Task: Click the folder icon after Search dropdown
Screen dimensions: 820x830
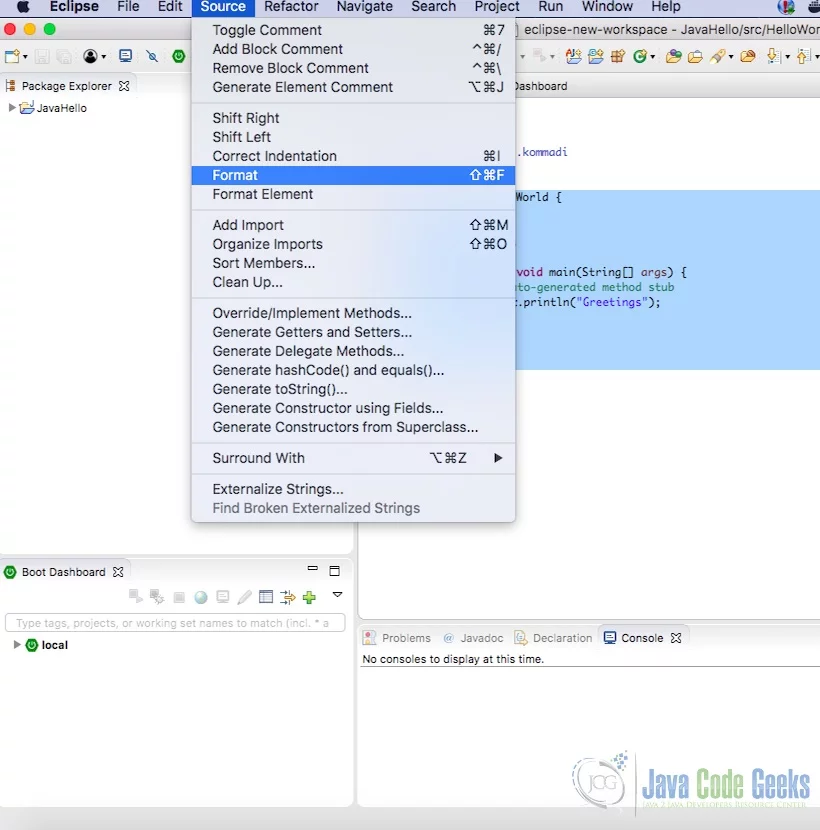Action: [748, 56]
